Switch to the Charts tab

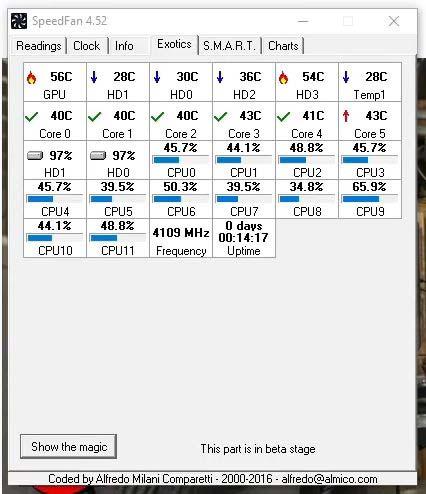click(x=283, y=46)
